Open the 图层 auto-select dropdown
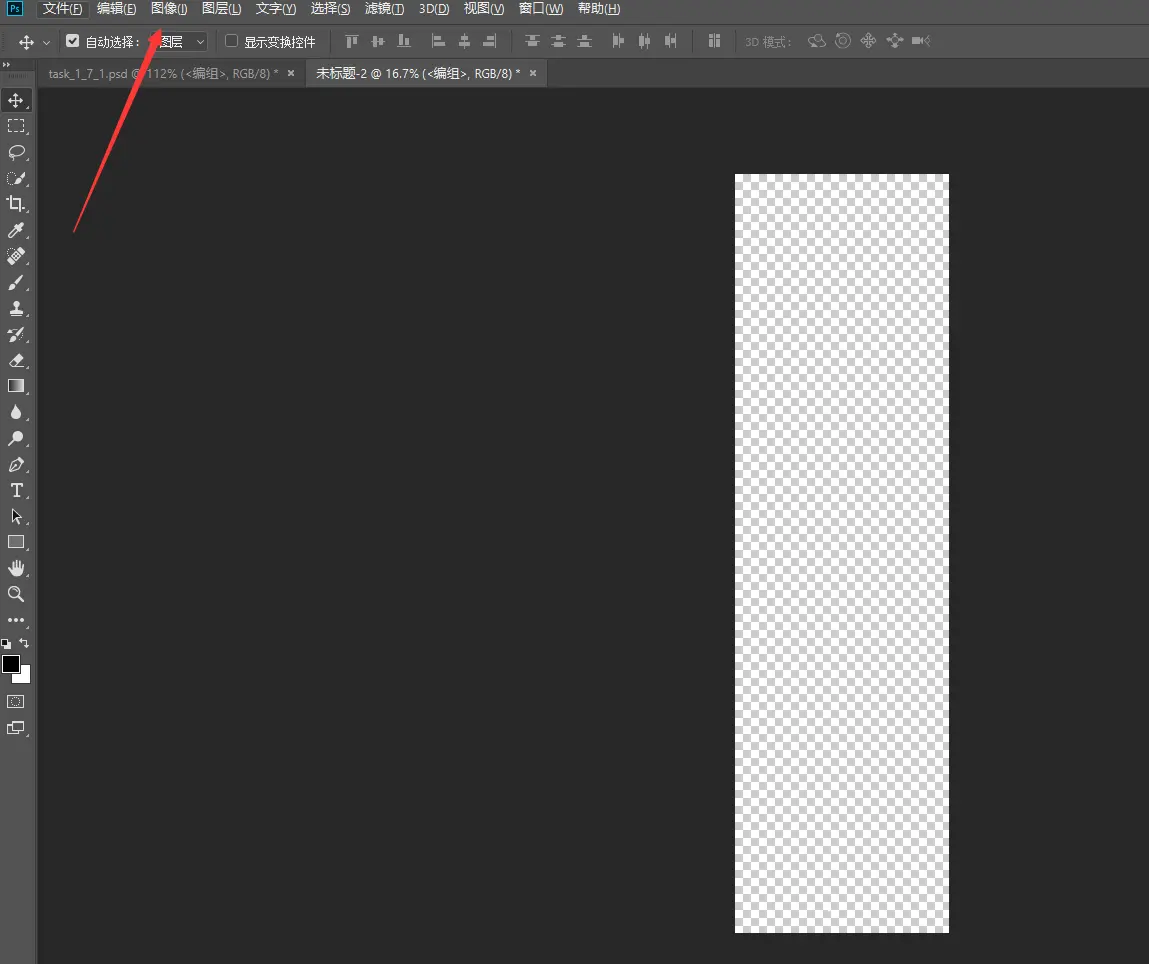1149x964 pixels. pyautogui.click(x=178, y=42)
